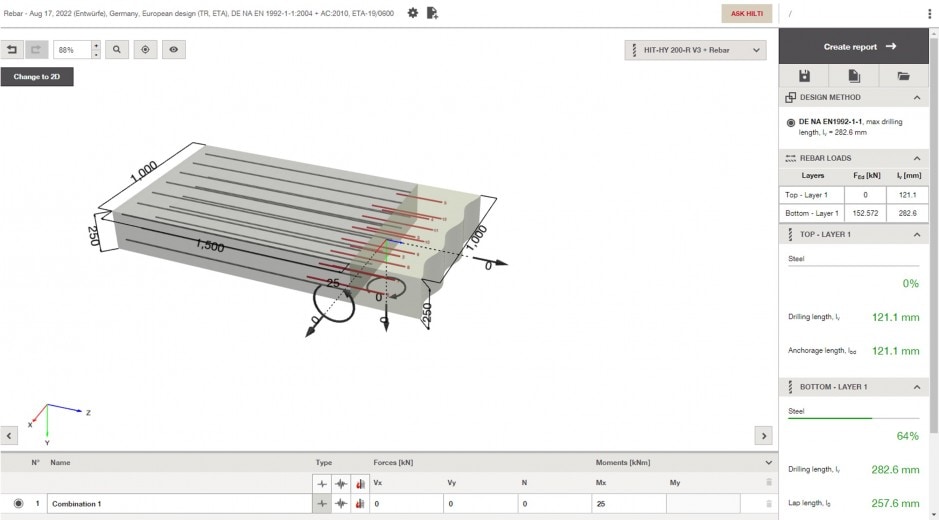This screenshot has height=520, width=939.
Task: Click the Vy force input for Combination 1
Action: click(x=481, y=504)
